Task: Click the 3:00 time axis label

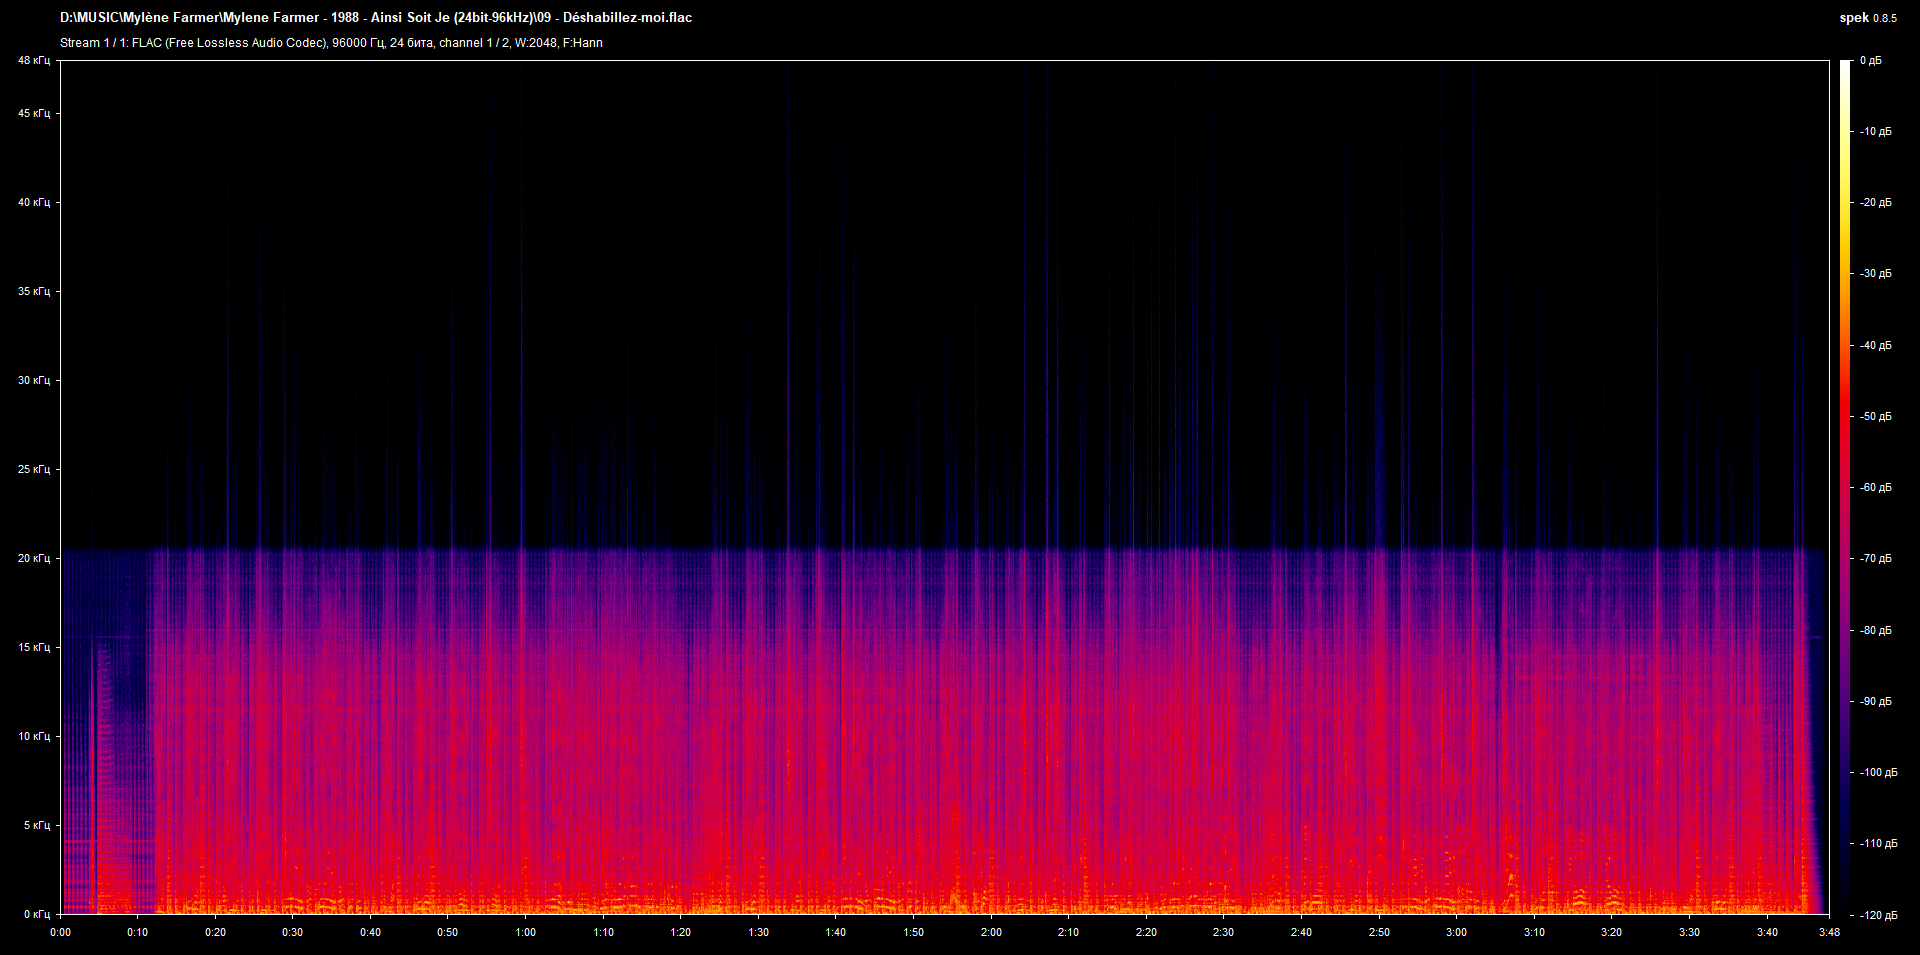Action: 1457,933
